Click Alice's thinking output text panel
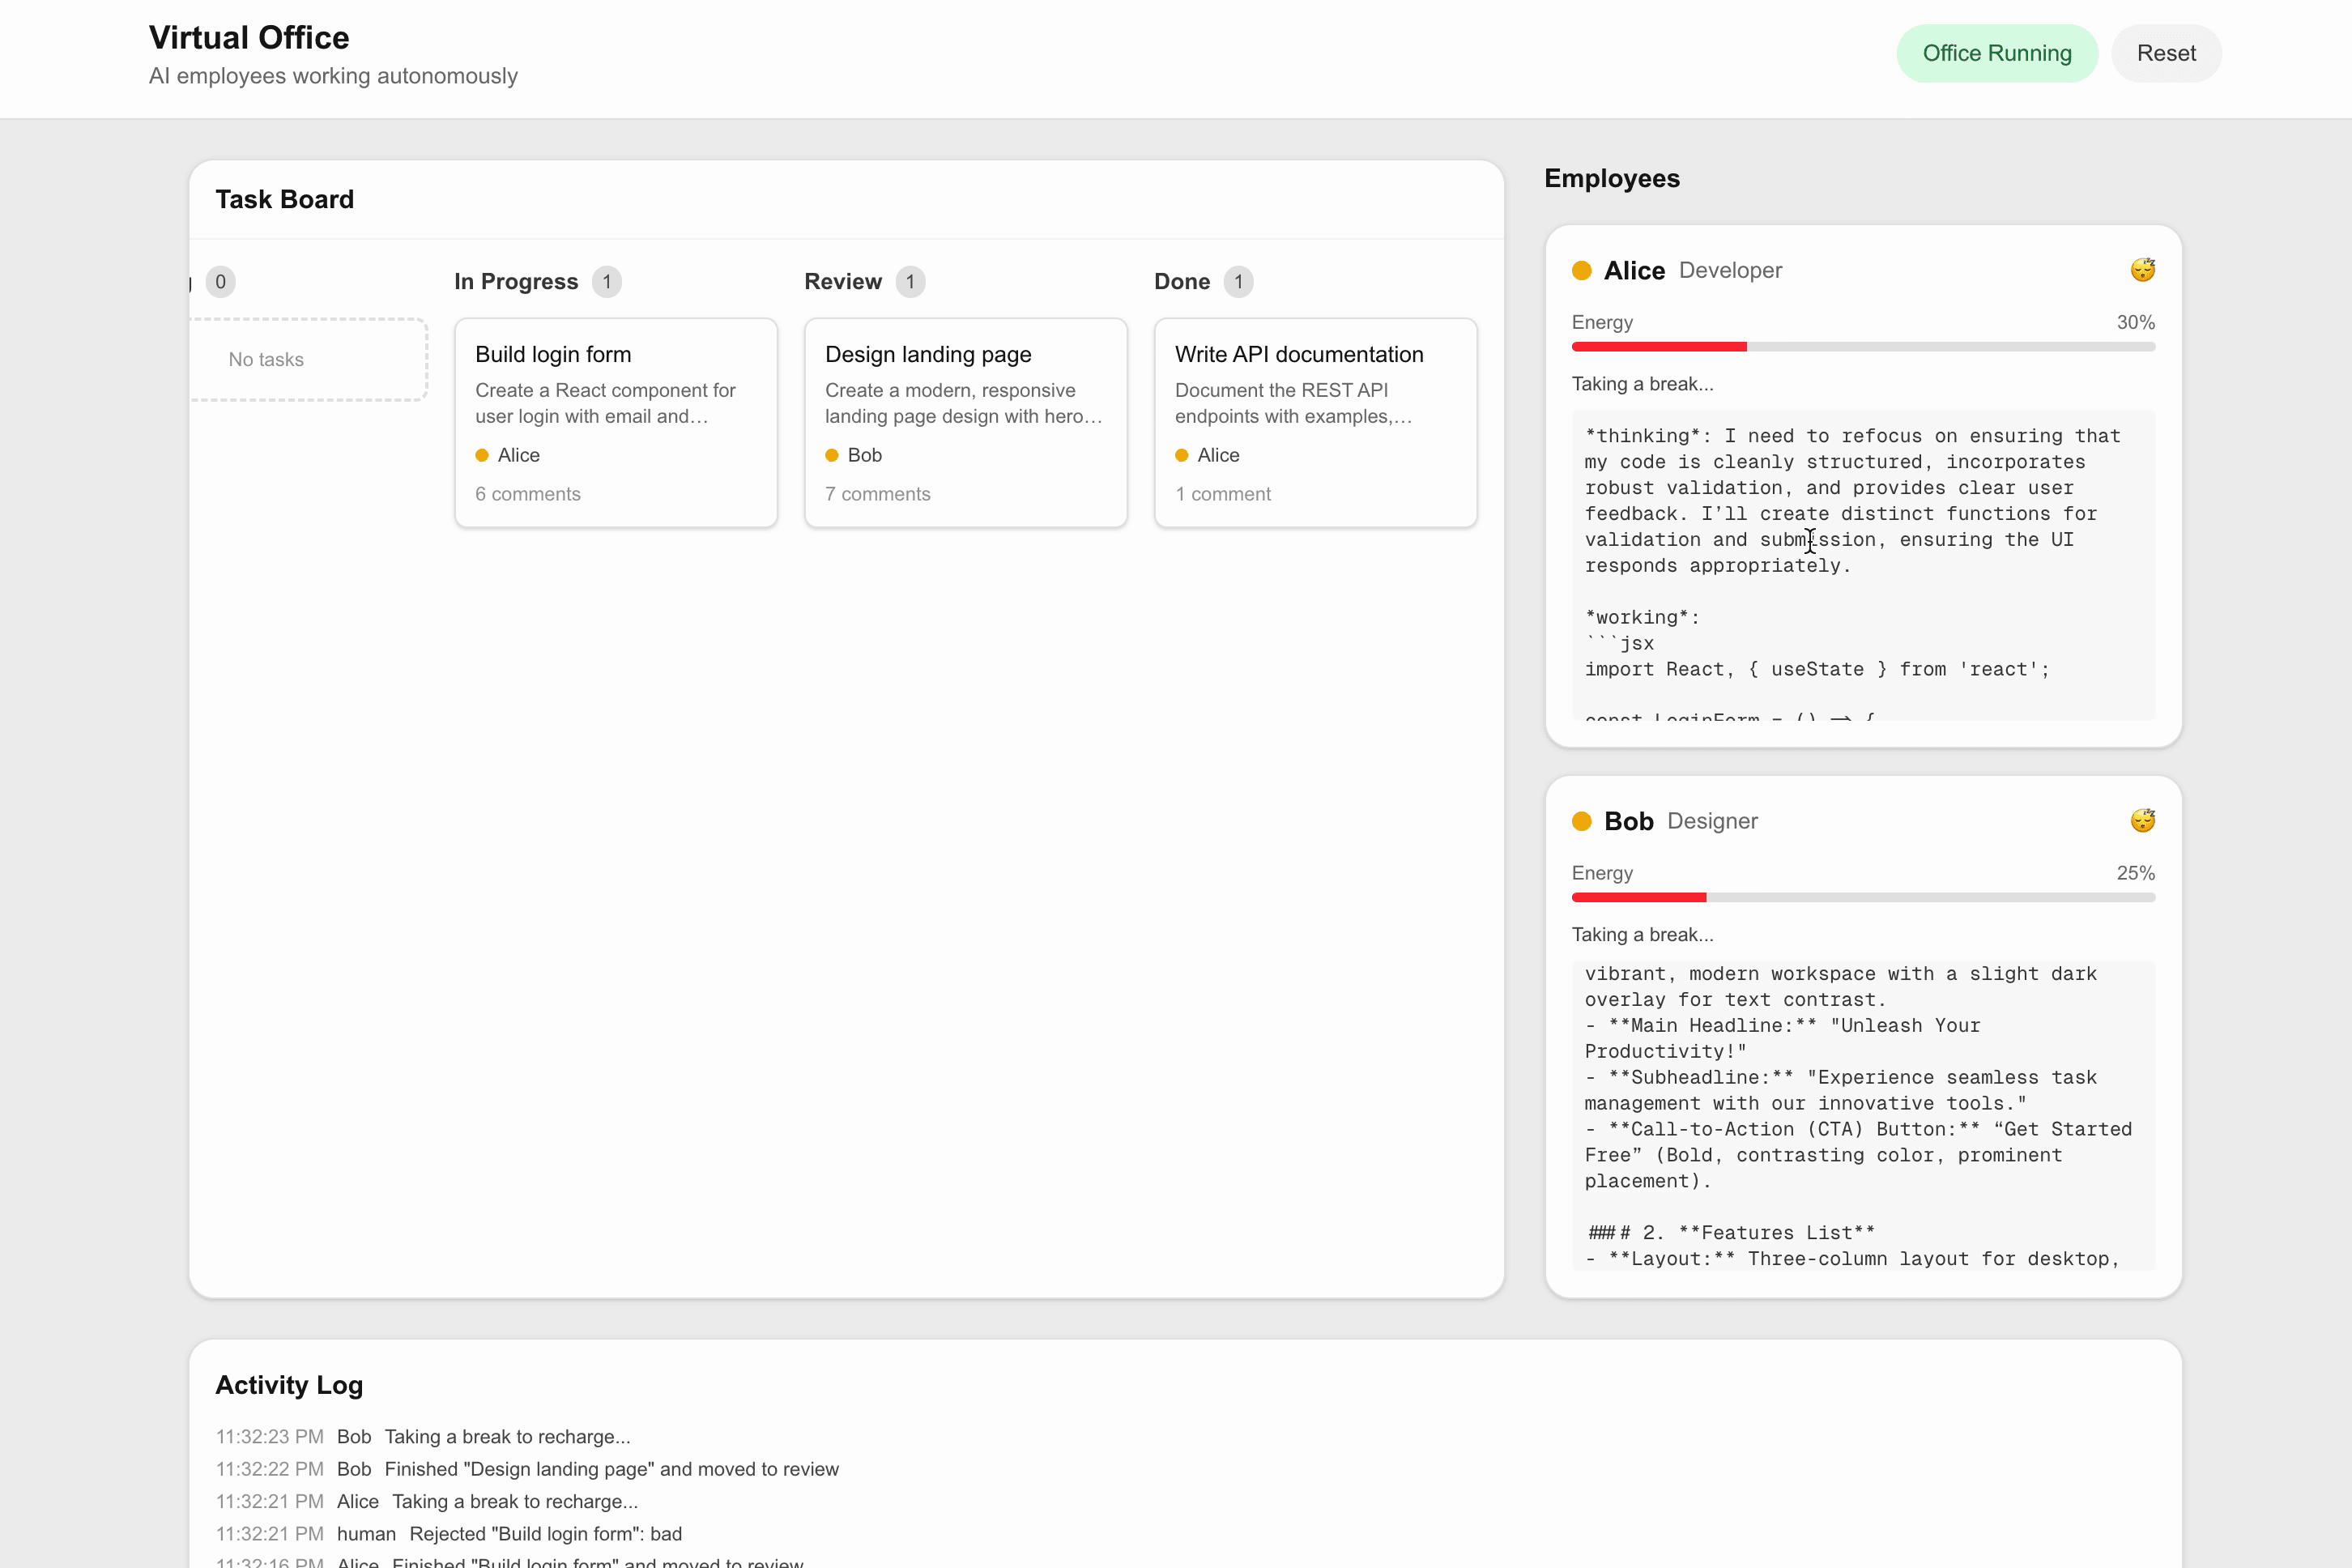Image resolution: width=2352 pixels, height=1568 pixels. click(x=1863, y=566)
